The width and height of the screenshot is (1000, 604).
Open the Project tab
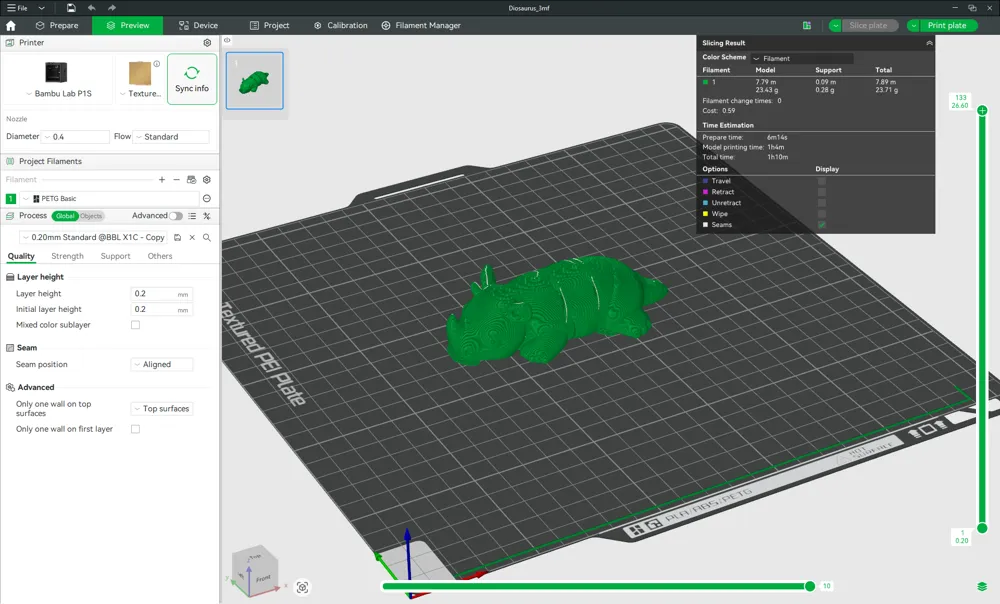[269, 26]
